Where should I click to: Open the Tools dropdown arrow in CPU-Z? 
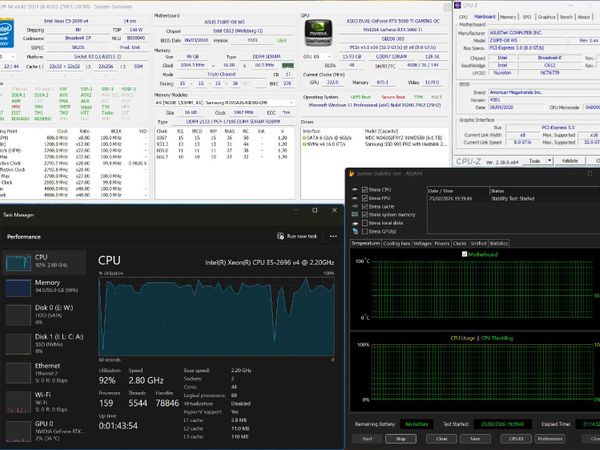point(549,161)
